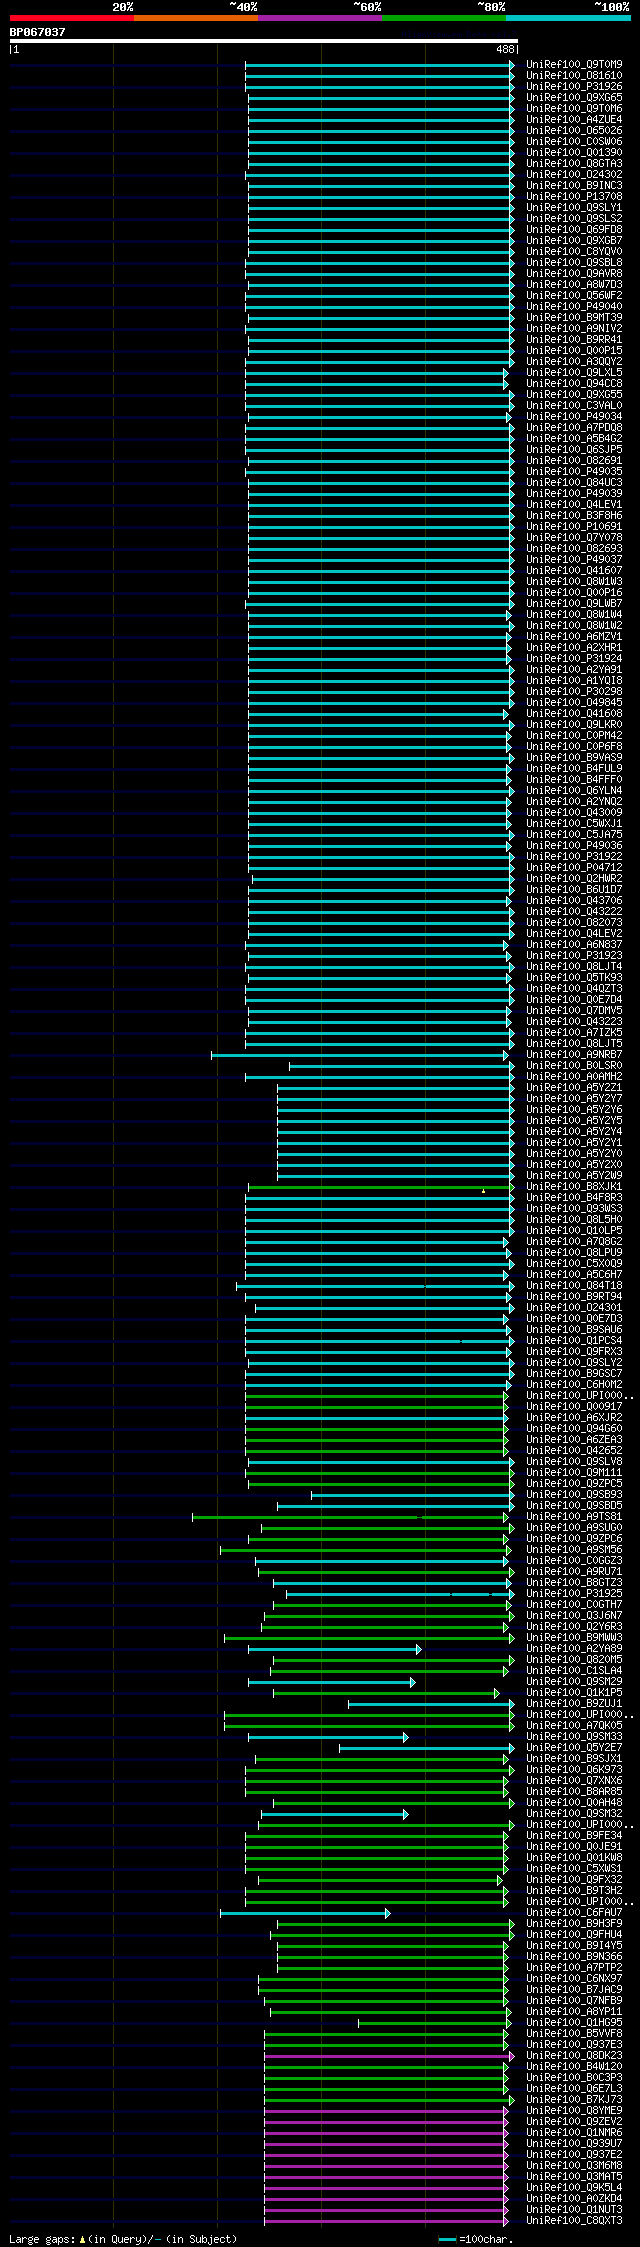Select the UniRef100_Q1NMR6 label
Image resolution: width=640 pixels, height=2247 pixels.
(x=574, y=2133)
